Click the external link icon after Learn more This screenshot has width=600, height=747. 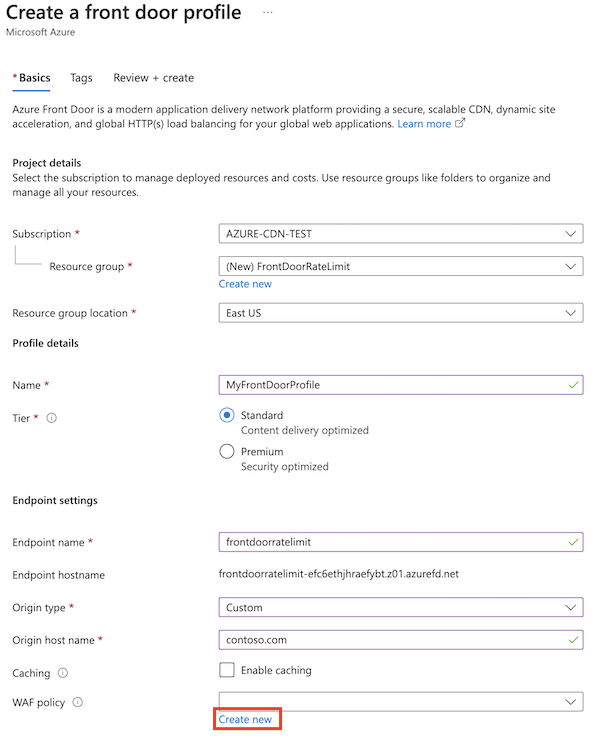point(460,124)
